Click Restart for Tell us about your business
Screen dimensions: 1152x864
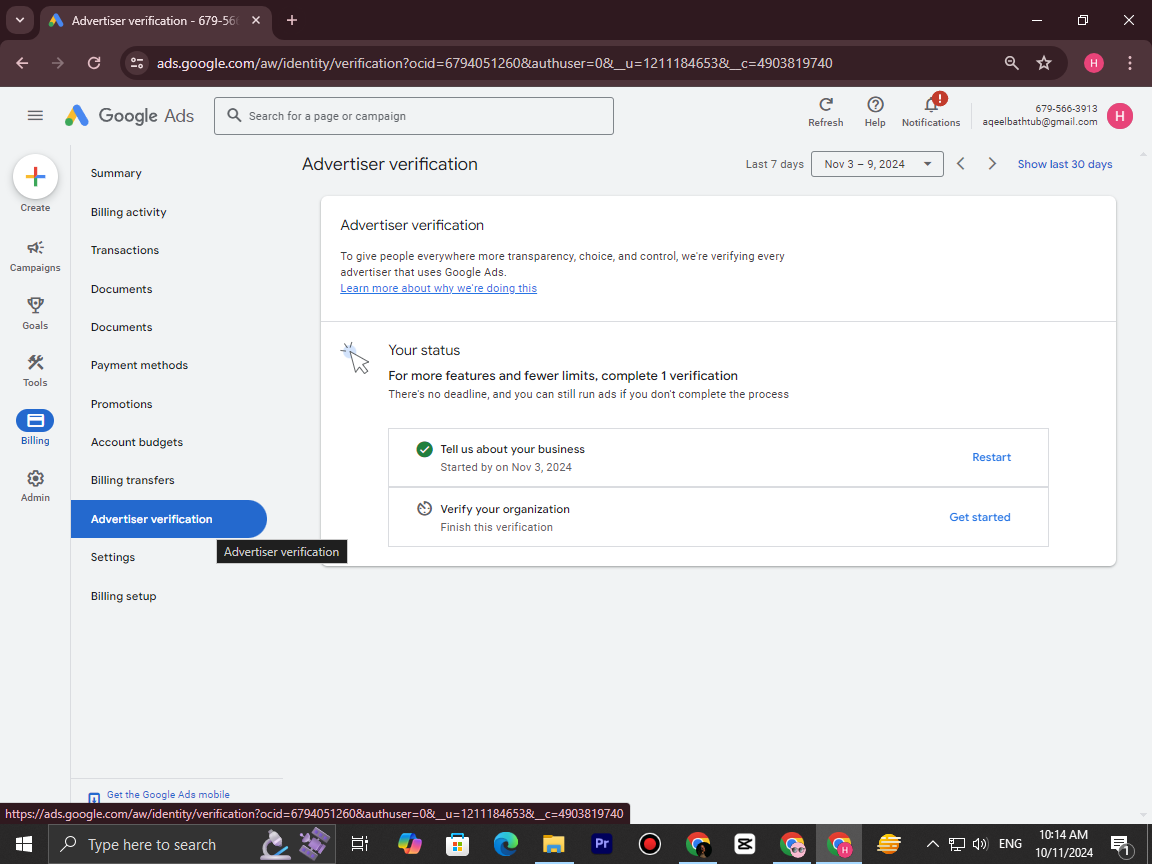pos(991,457)
